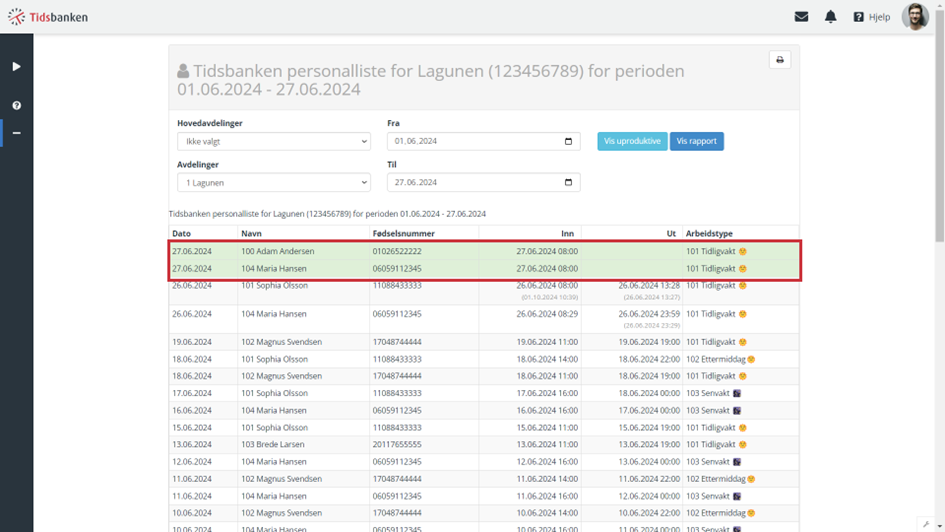Open Hovedavdelinger dropdown

[x=274, y=142]
